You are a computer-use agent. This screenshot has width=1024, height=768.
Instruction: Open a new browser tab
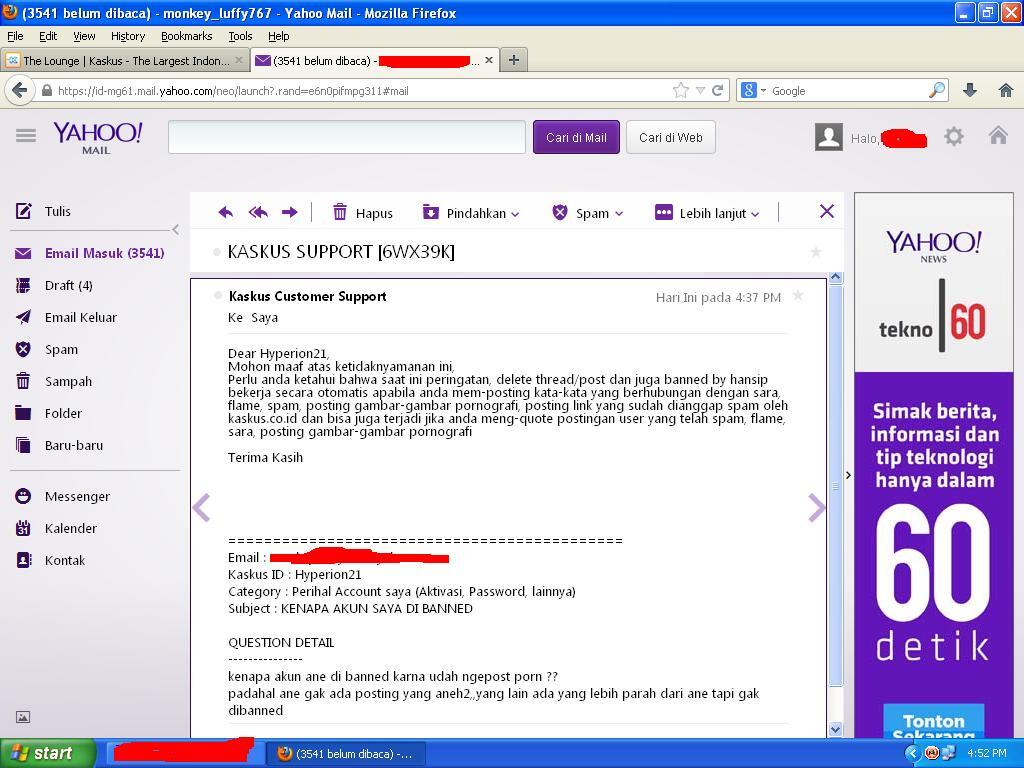click(x=514, y=60)
